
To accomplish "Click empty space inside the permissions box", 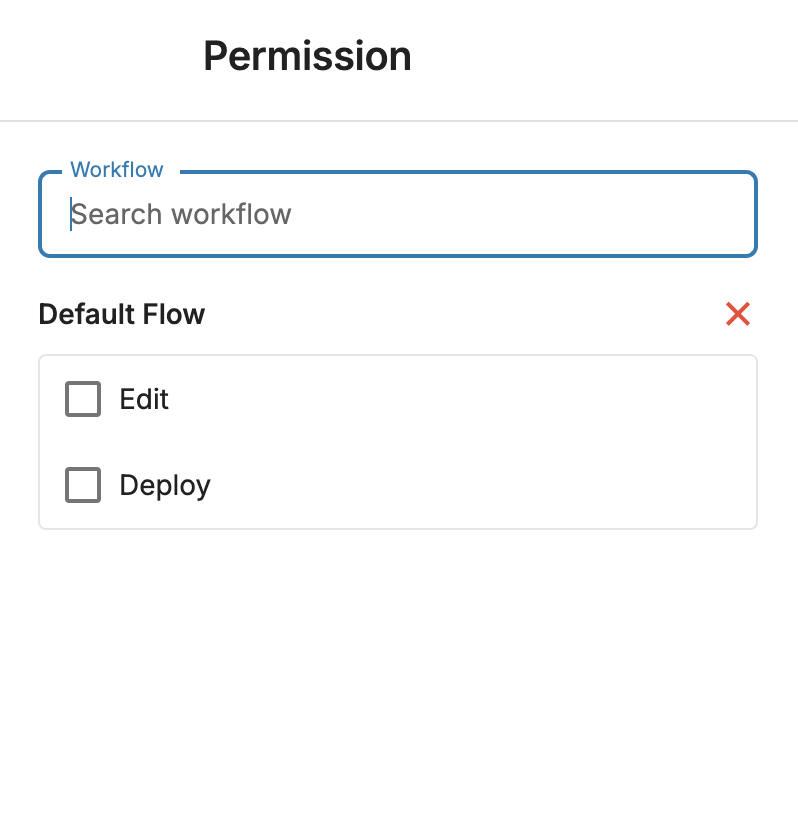I will (469, 442).
